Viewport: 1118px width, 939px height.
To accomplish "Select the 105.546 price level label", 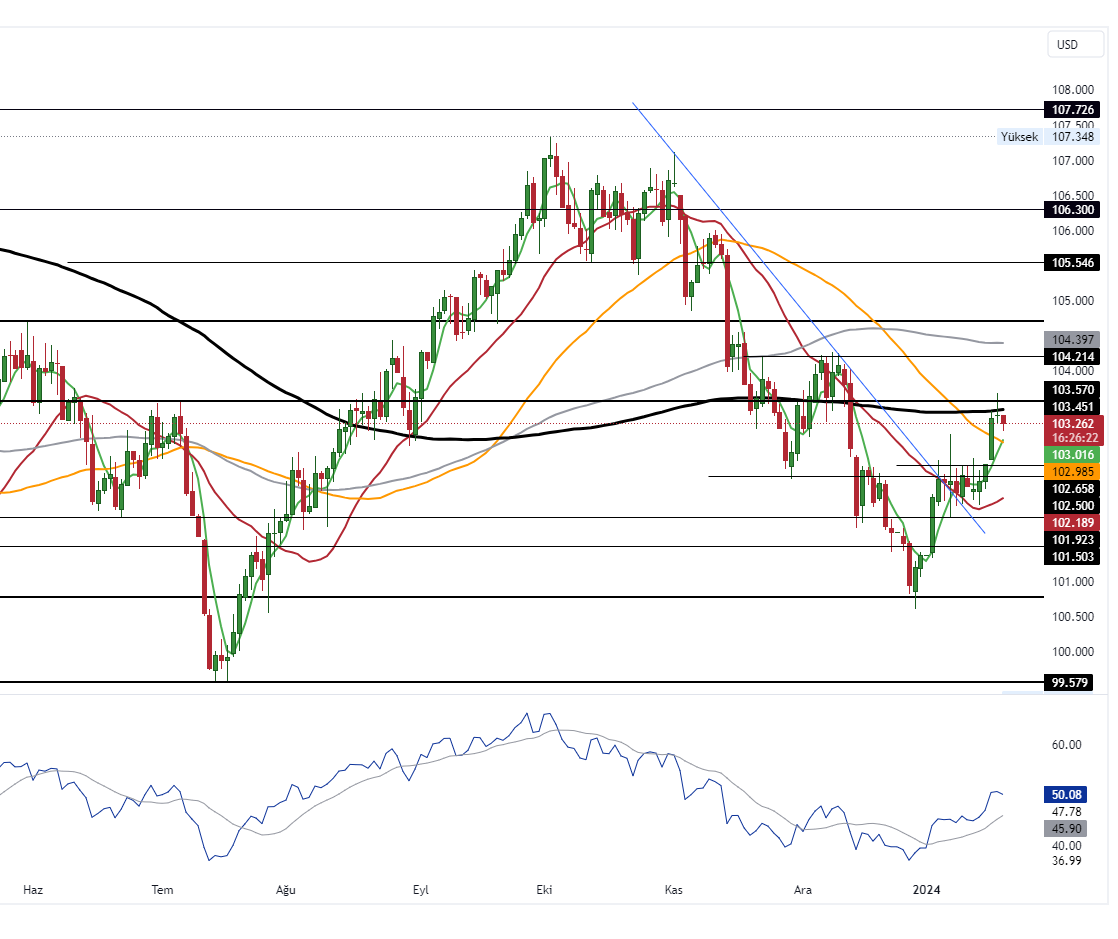I will tap(1071, 263).
